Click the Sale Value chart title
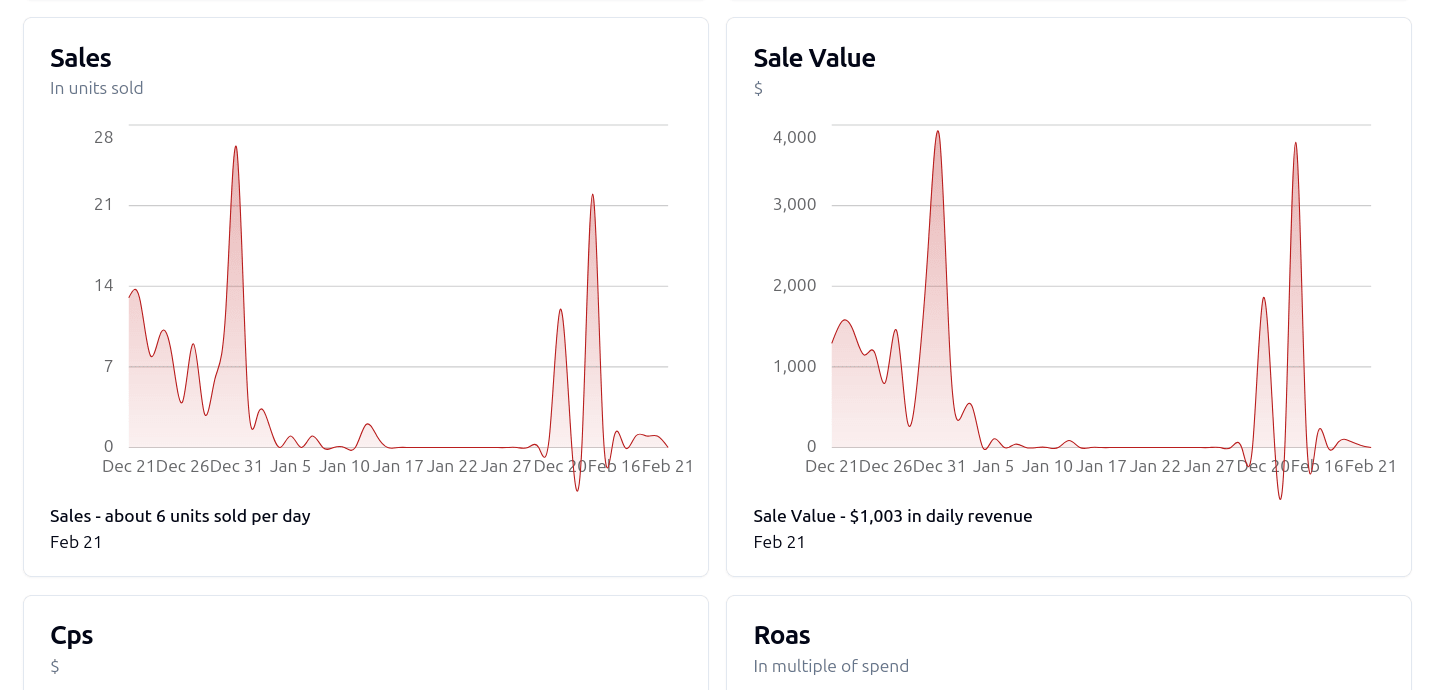The height and width of the screenshot is (690, 1438). [x=814, y=58]
